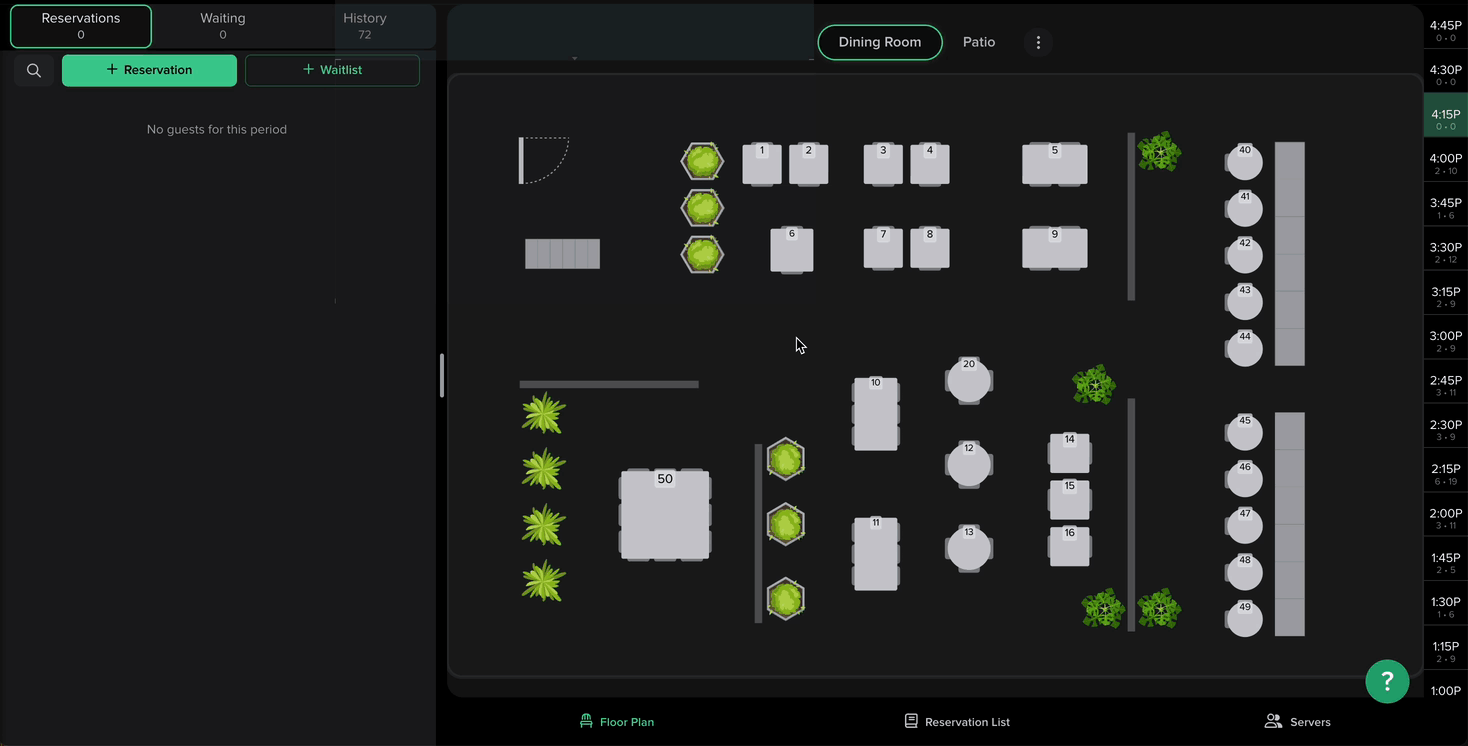Switch to the Reservation List view

956,722
